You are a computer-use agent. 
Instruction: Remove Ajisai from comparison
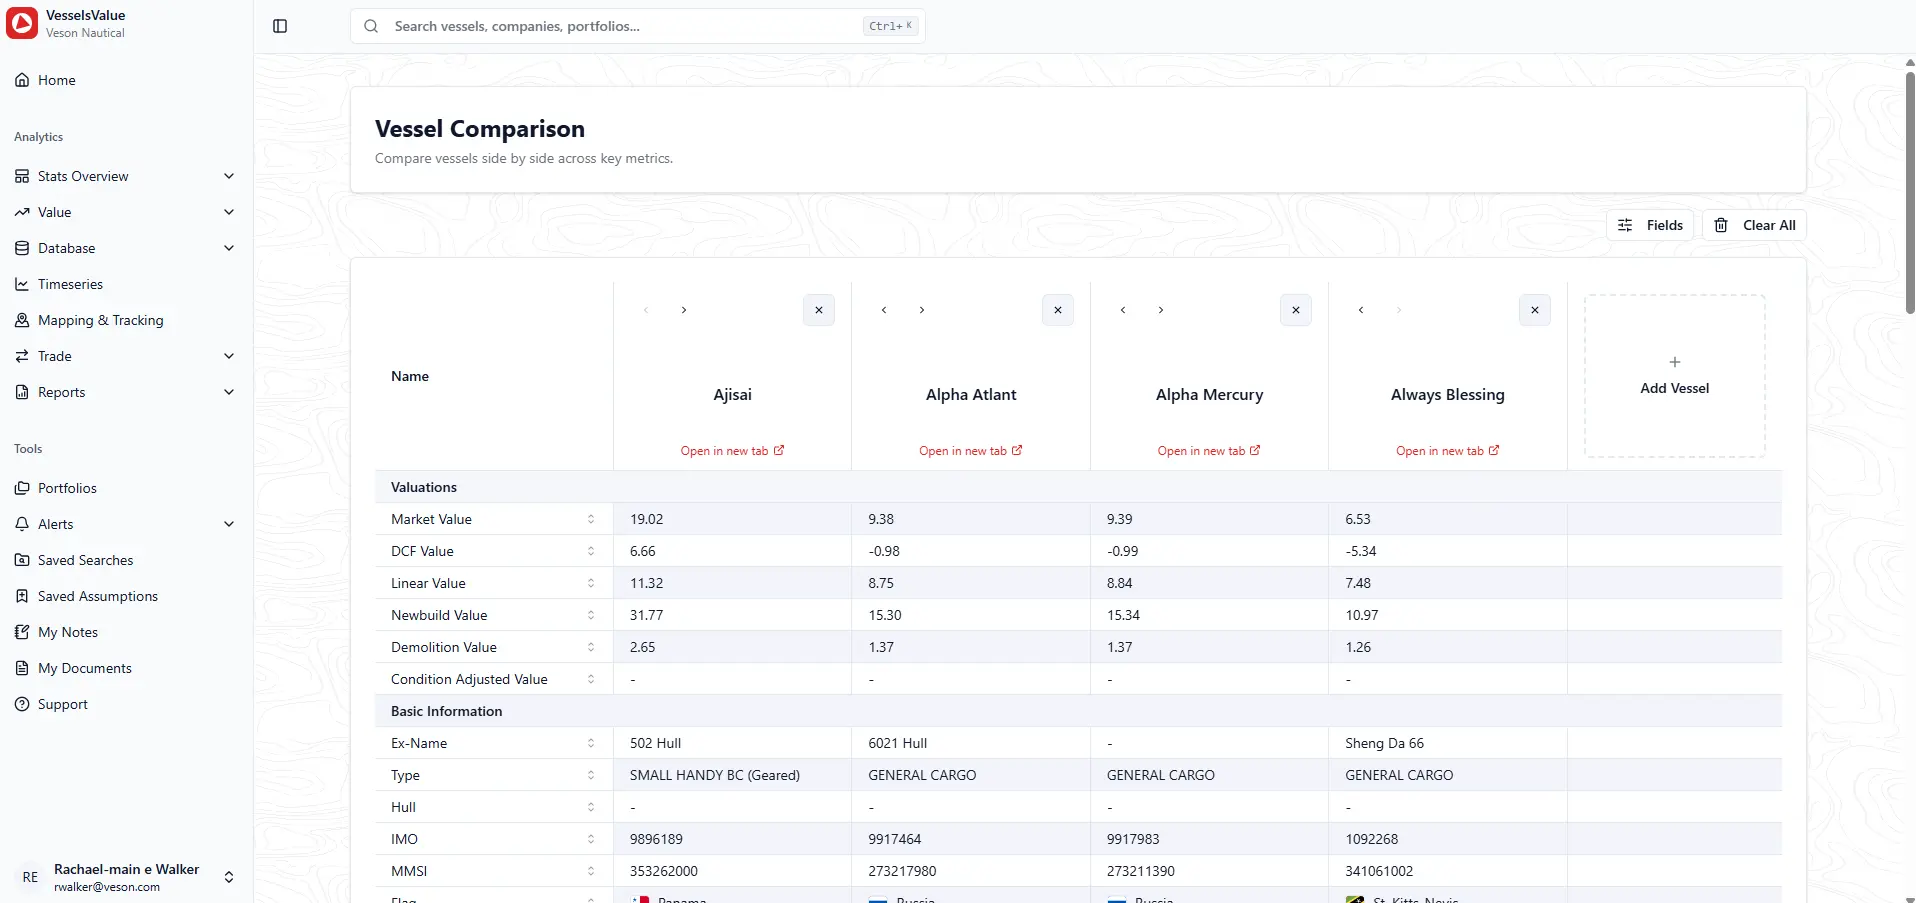coord(819,310)
